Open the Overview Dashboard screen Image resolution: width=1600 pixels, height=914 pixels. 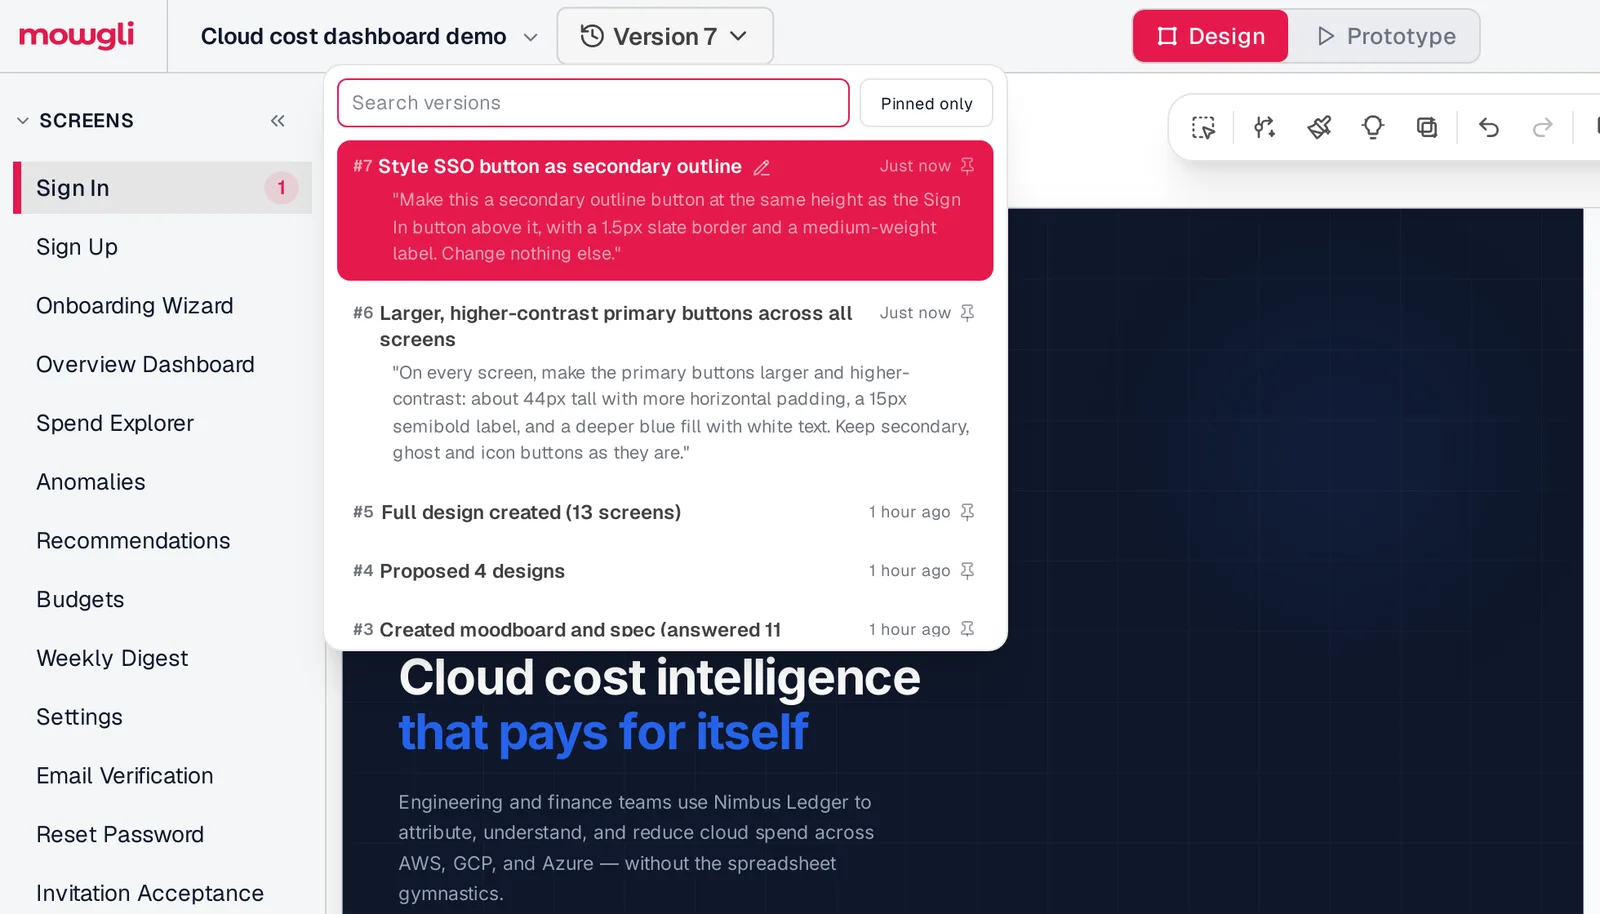coord(163,365)
